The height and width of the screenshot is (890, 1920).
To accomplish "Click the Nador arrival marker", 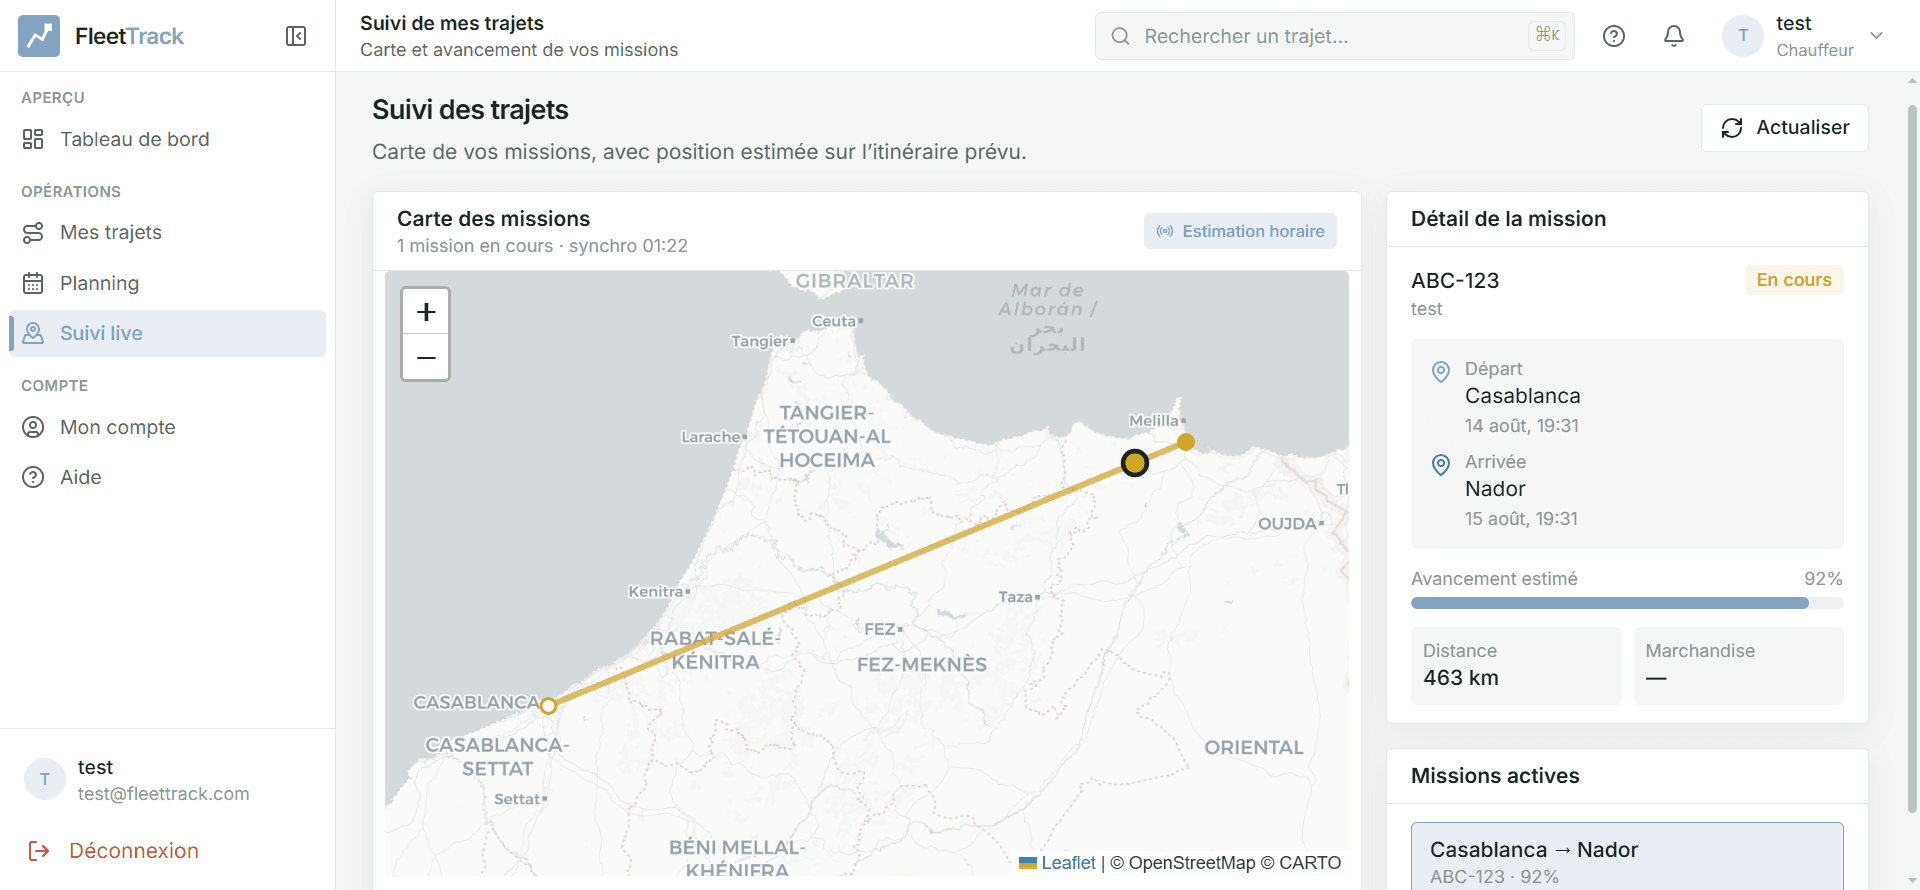I will (x=1186, y=442).
